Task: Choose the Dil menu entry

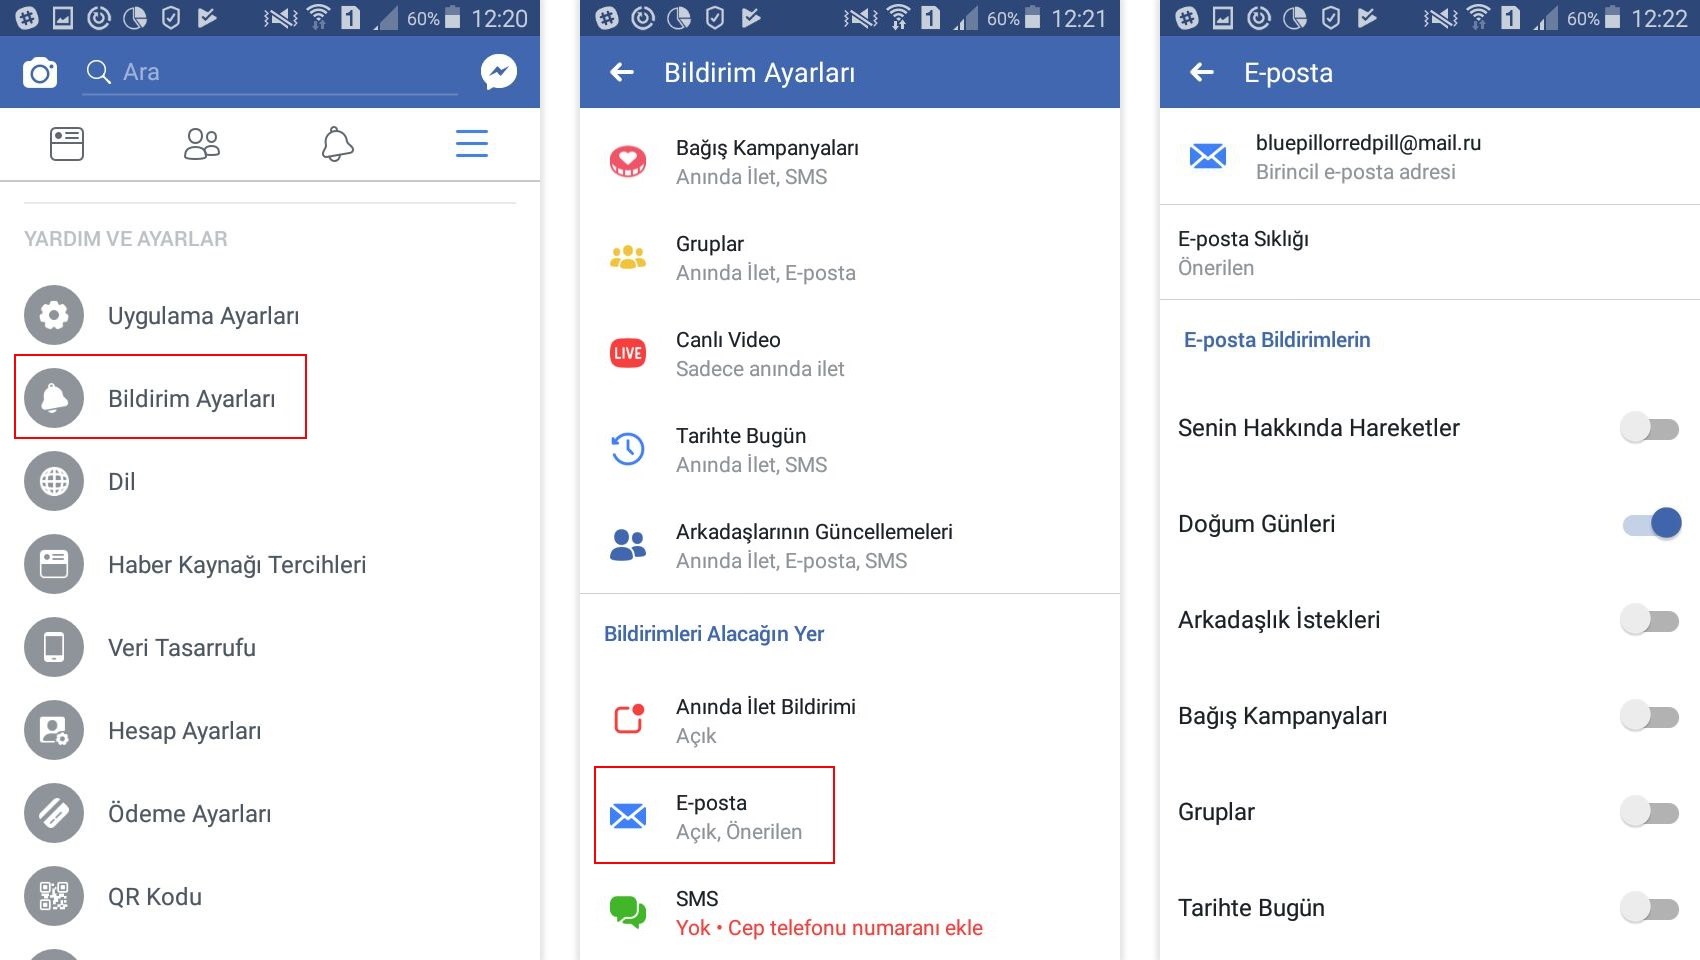Action: click(122, 482)
